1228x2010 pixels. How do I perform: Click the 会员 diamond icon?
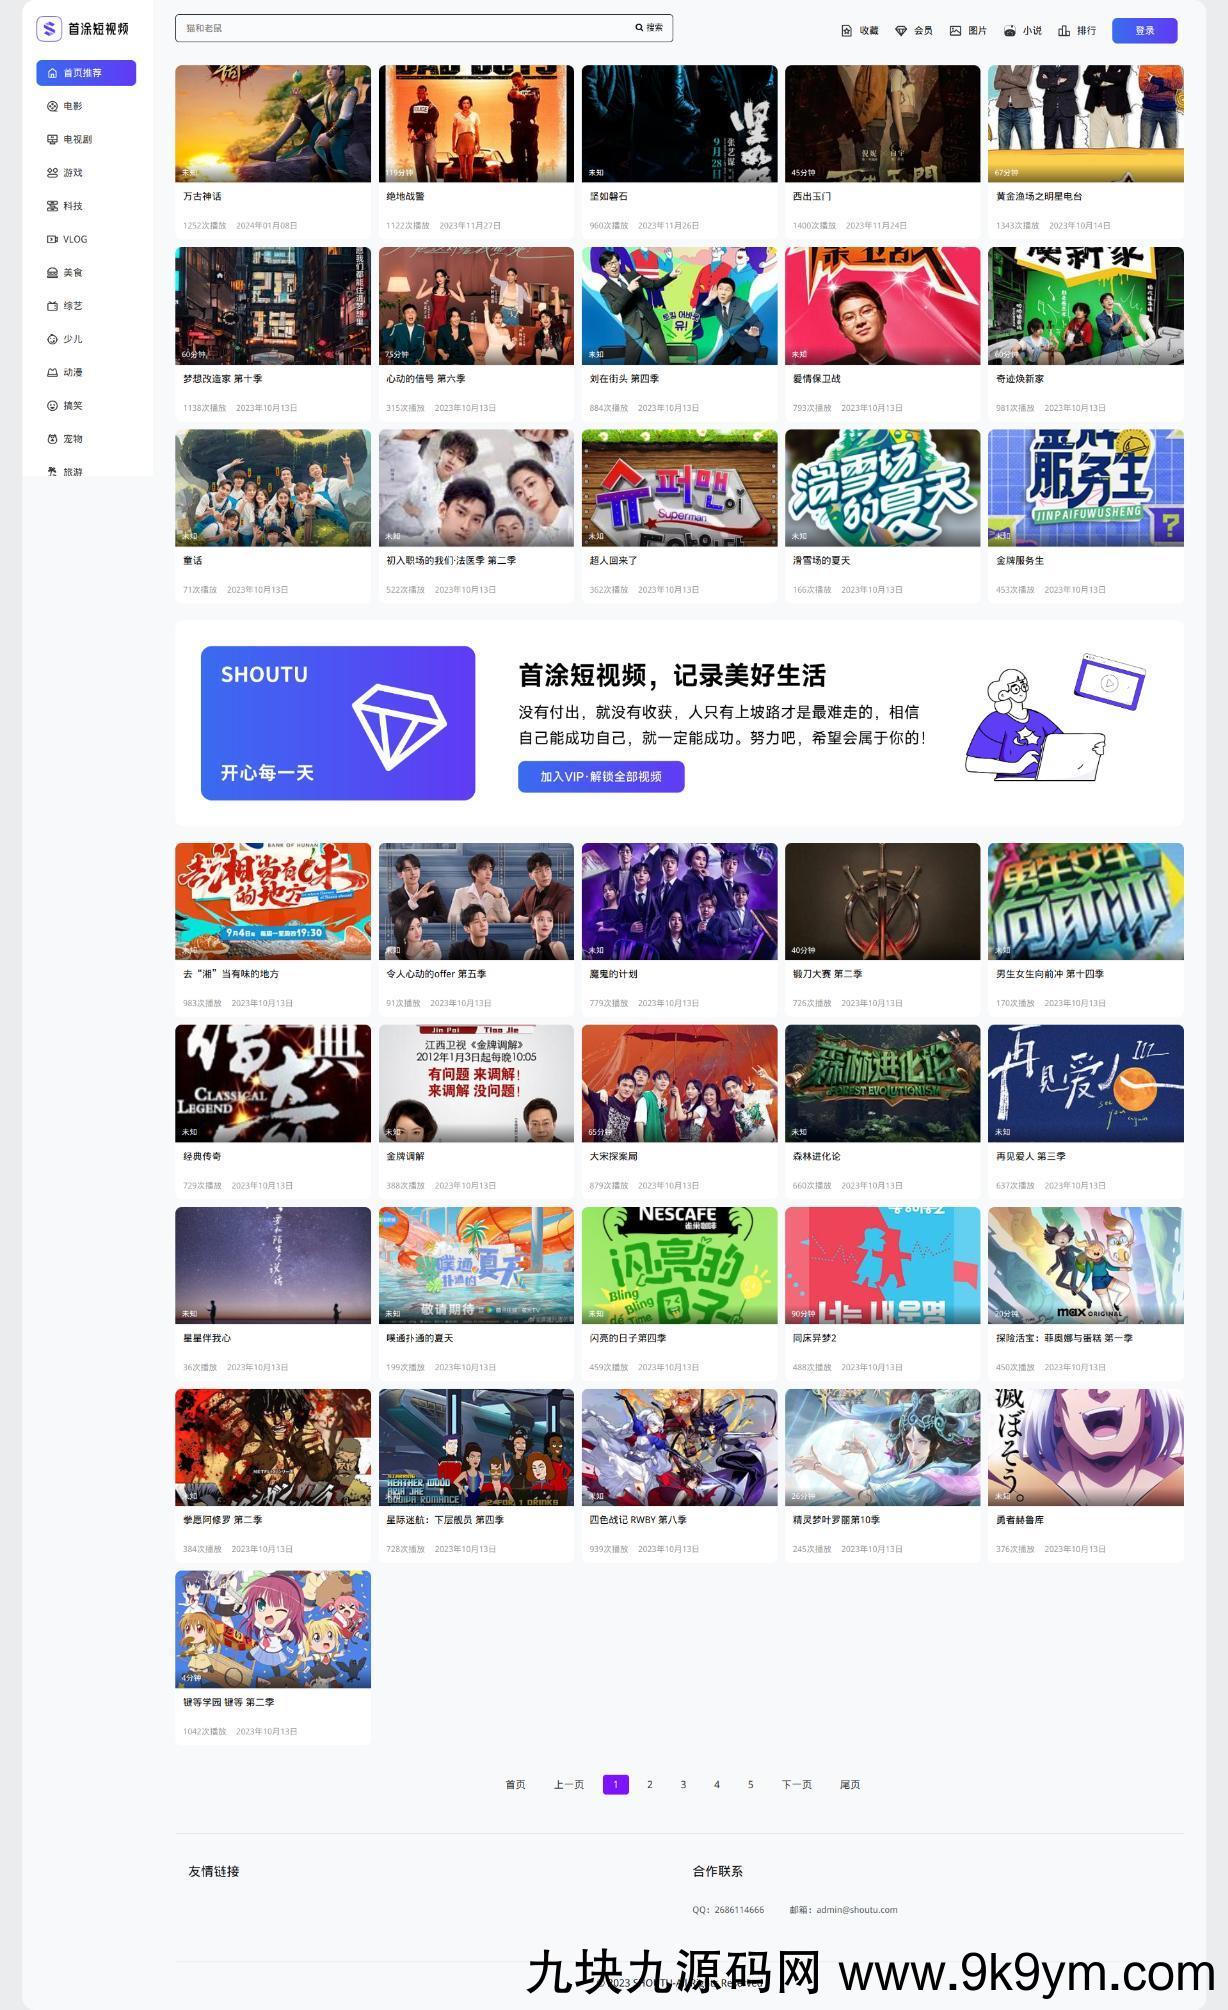900,31
